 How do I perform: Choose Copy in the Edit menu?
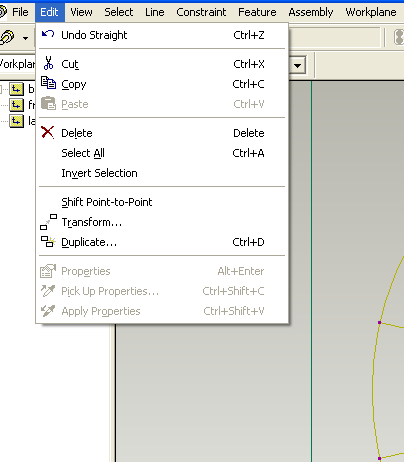162,84
